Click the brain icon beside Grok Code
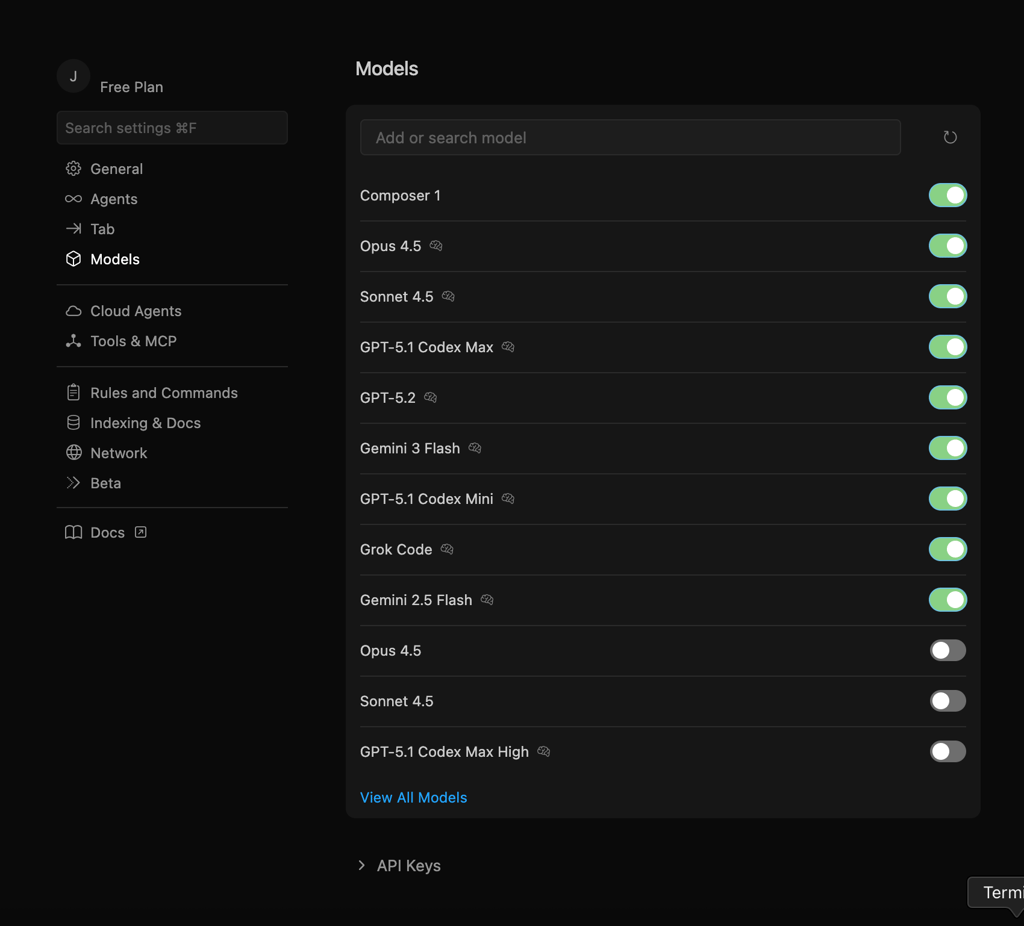The height and width of the screenshot is (926, 1024). tap(447, 549)
